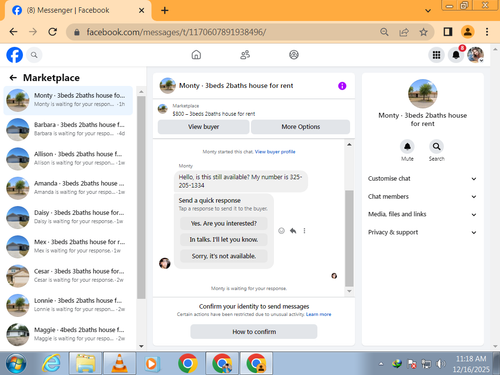
Task: Open the message more options dots
Action: pos(304,231)
